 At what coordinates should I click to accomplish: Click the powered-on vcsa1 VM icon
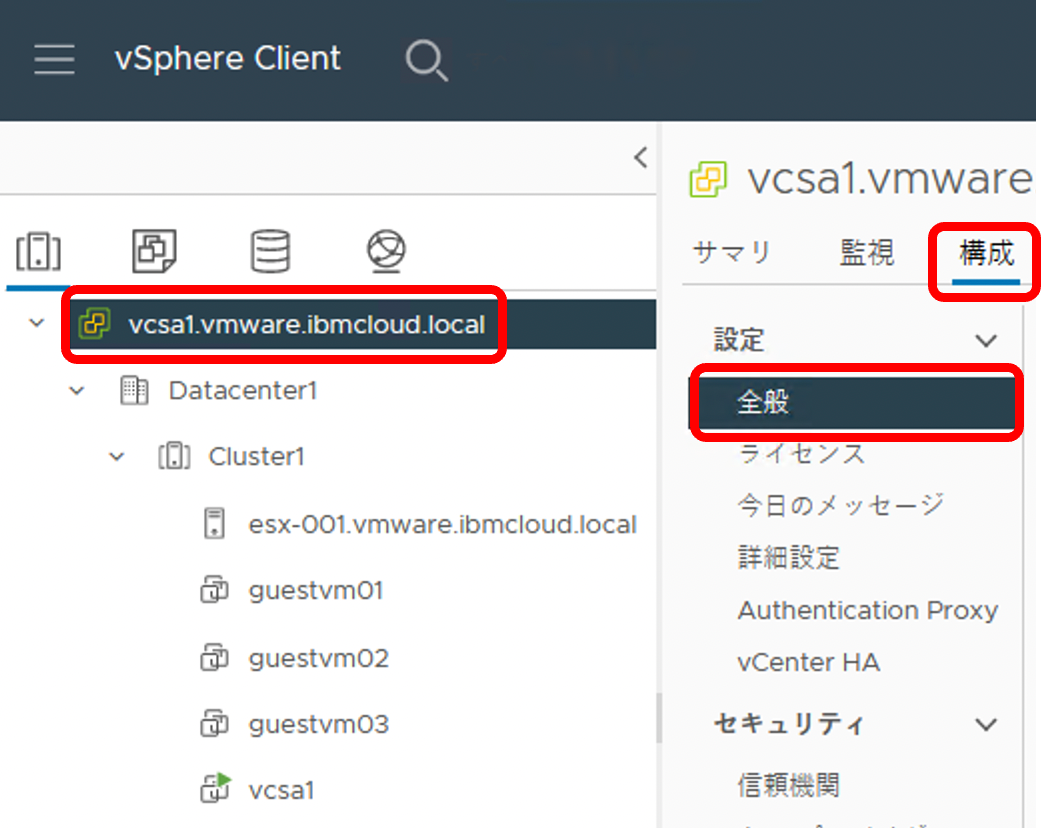click(x=215, y=788)
